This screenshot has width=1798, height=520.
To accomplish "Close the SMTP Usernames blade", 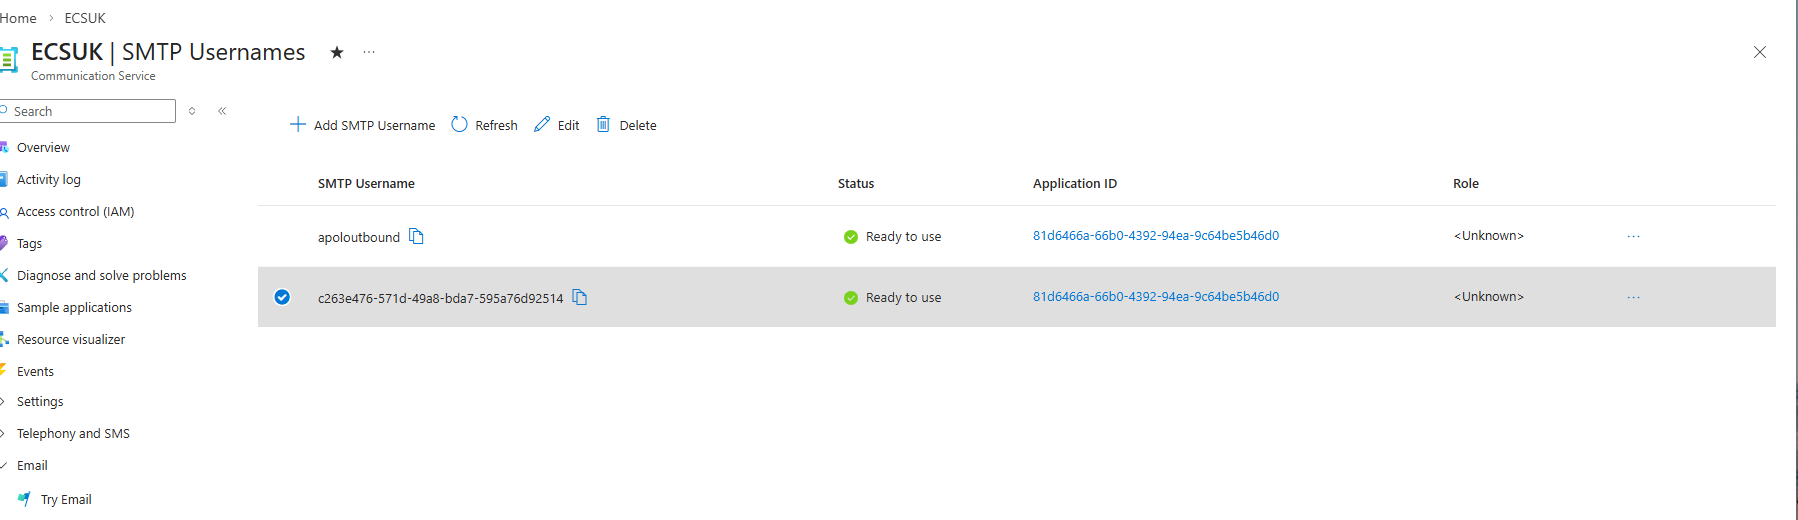I will point(1760,52).
